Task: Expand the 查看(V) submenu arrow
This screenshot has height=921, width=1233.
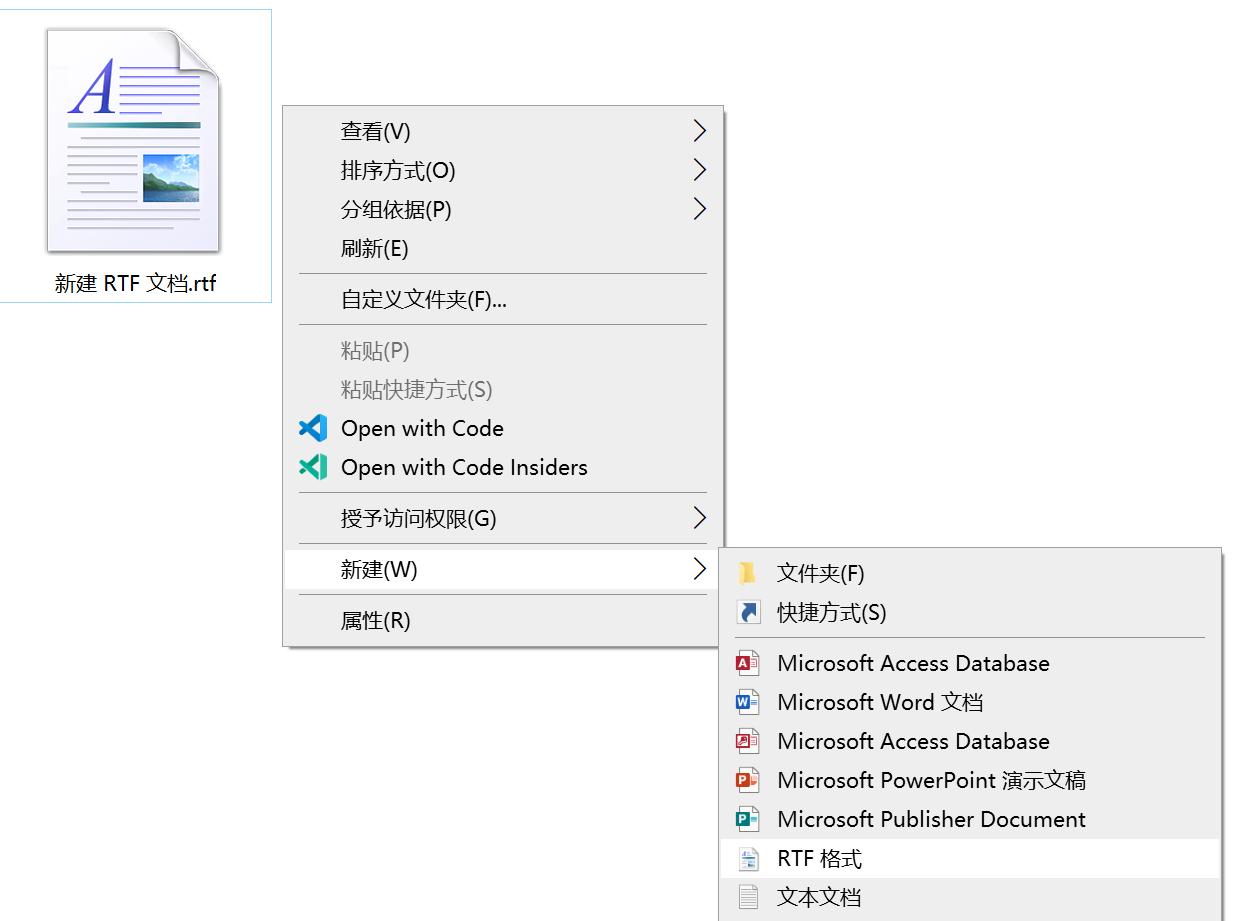Action: 699,130
